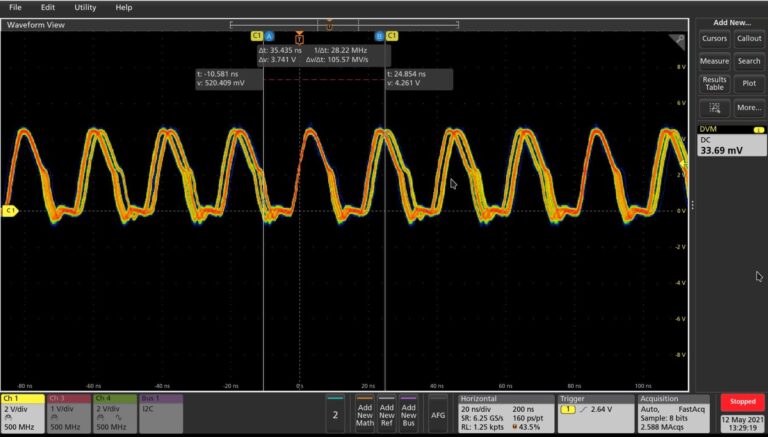Click the Add New Ref icon button
The image size is (768, 437).
[x=386, y=413]
